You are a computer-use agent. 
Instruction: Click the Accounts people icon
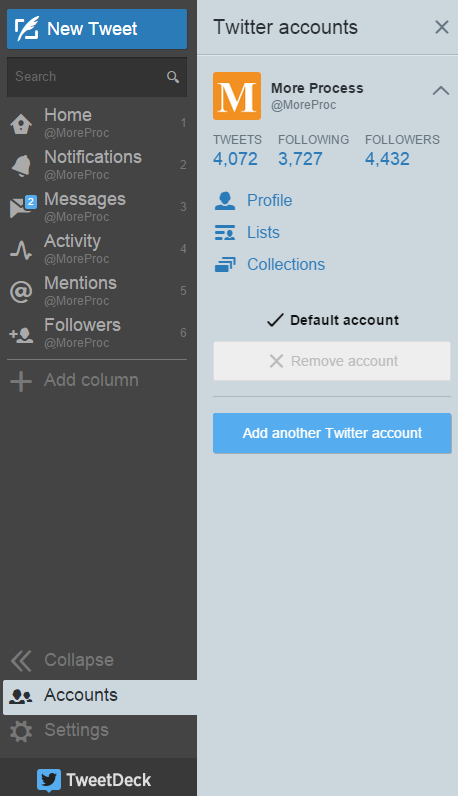tap(21, 696)
